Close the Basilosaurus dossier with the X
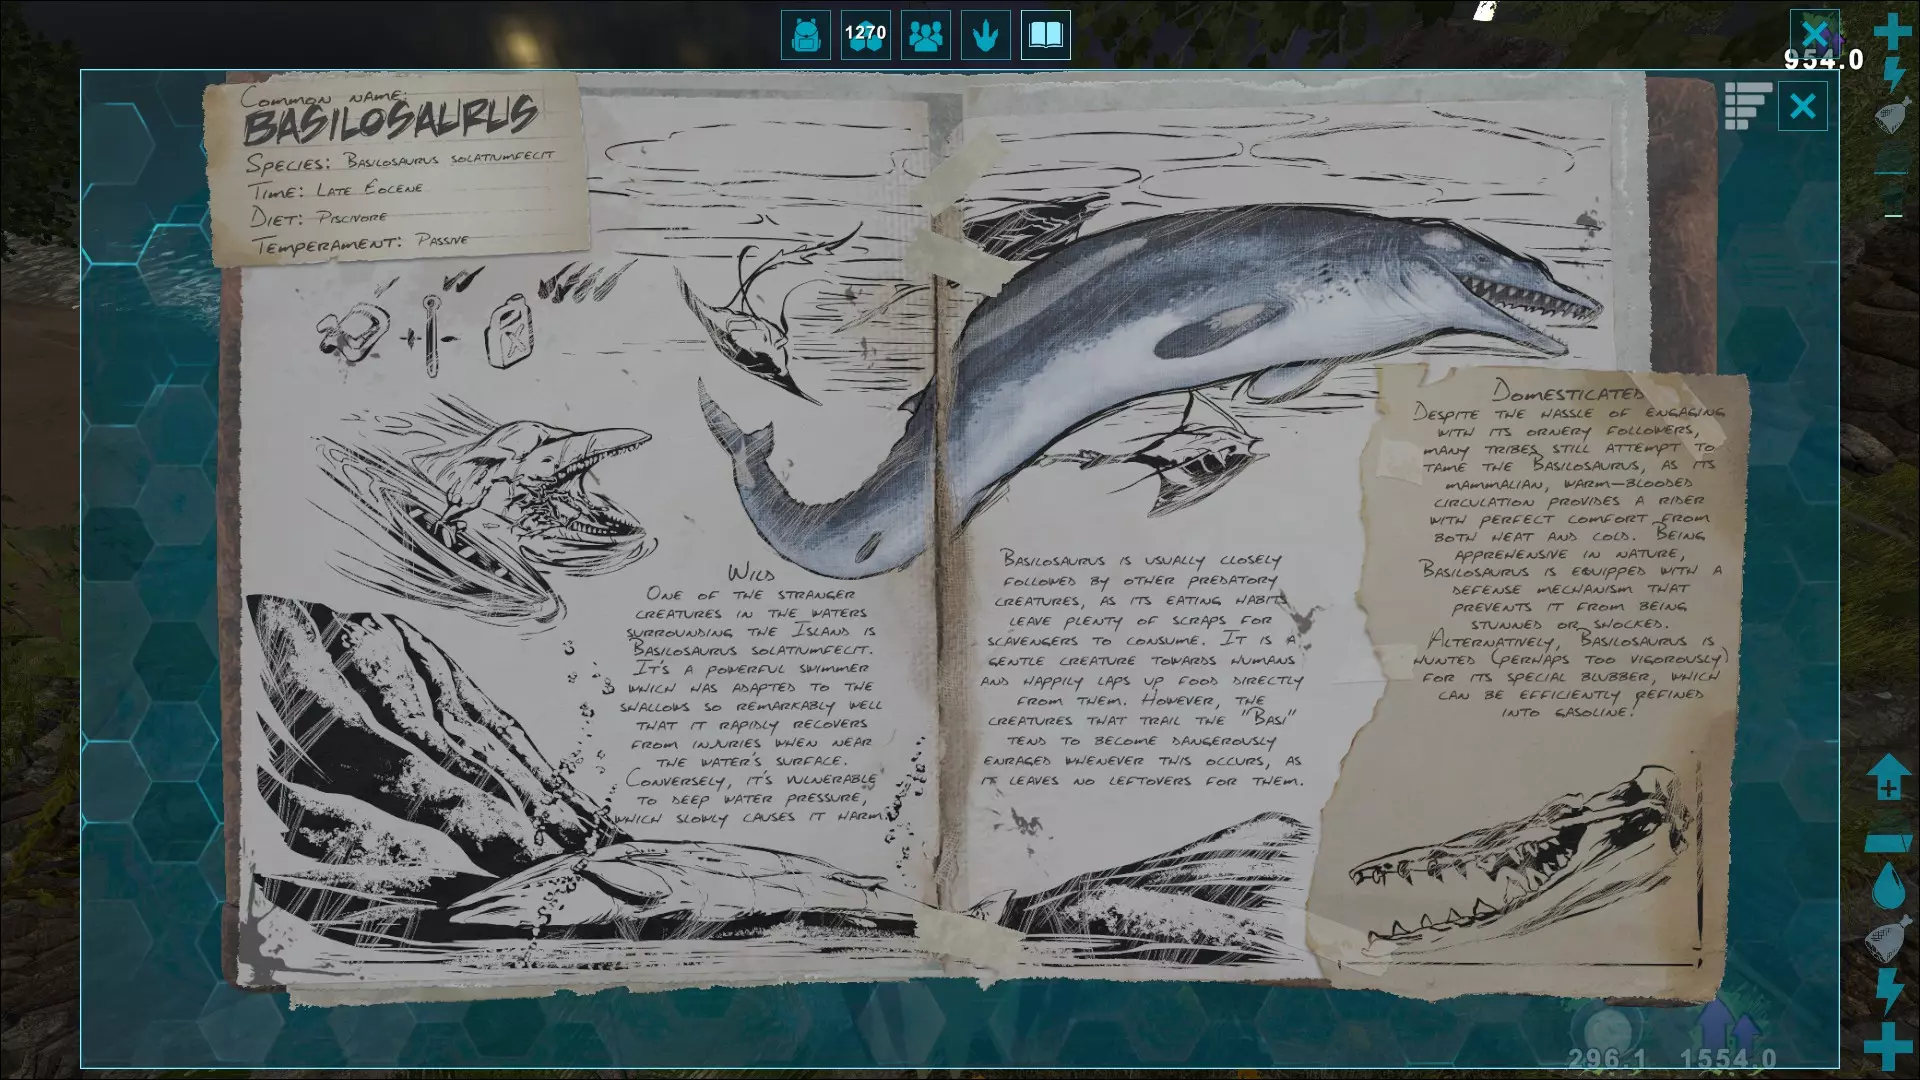This screenshot has width=1920, height=1080. coord(1802,106)
